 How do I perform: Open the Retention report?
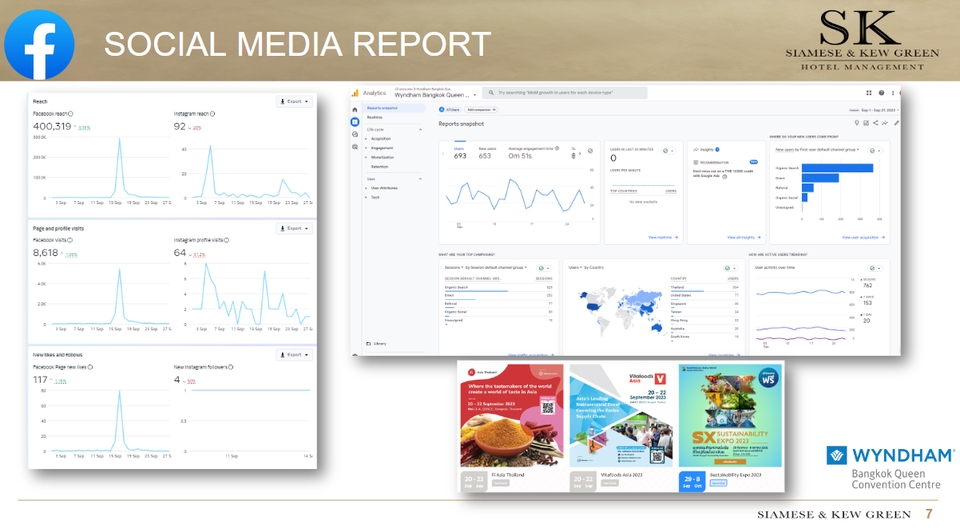380,167
